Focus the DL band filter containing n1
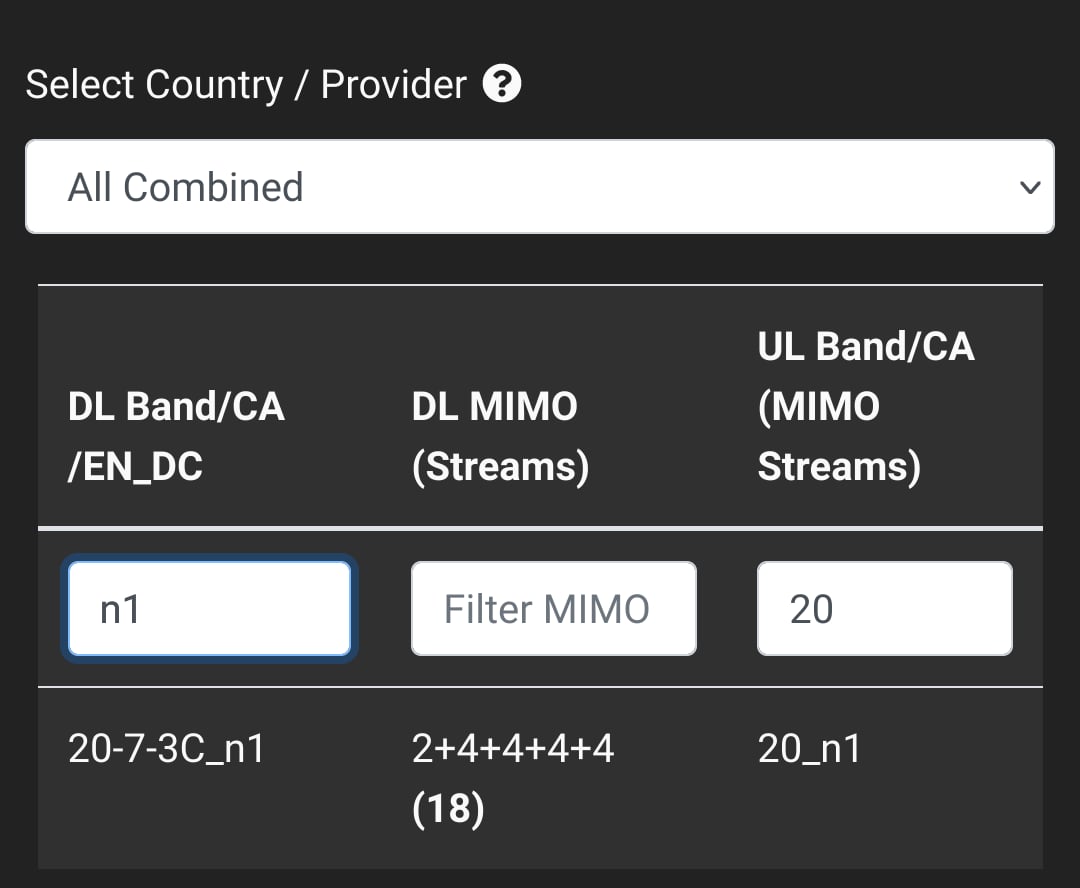Image resolution: width=1080 pixels, height=888 pixels. (x=209, y=608)
